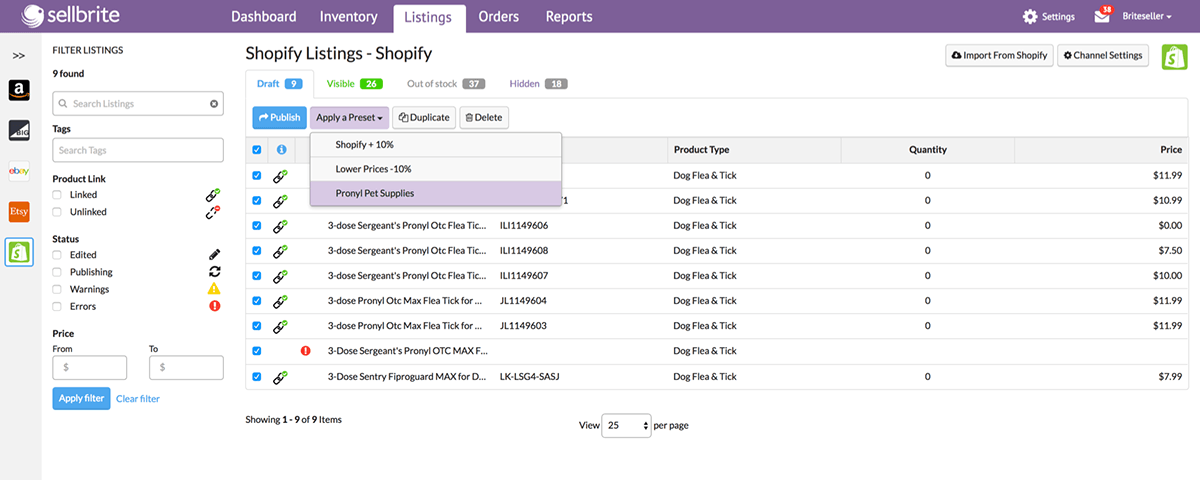Expand the collapsed sidebar with >> arrows
The height and width of the screenshot is (480, 1200).
18,55
